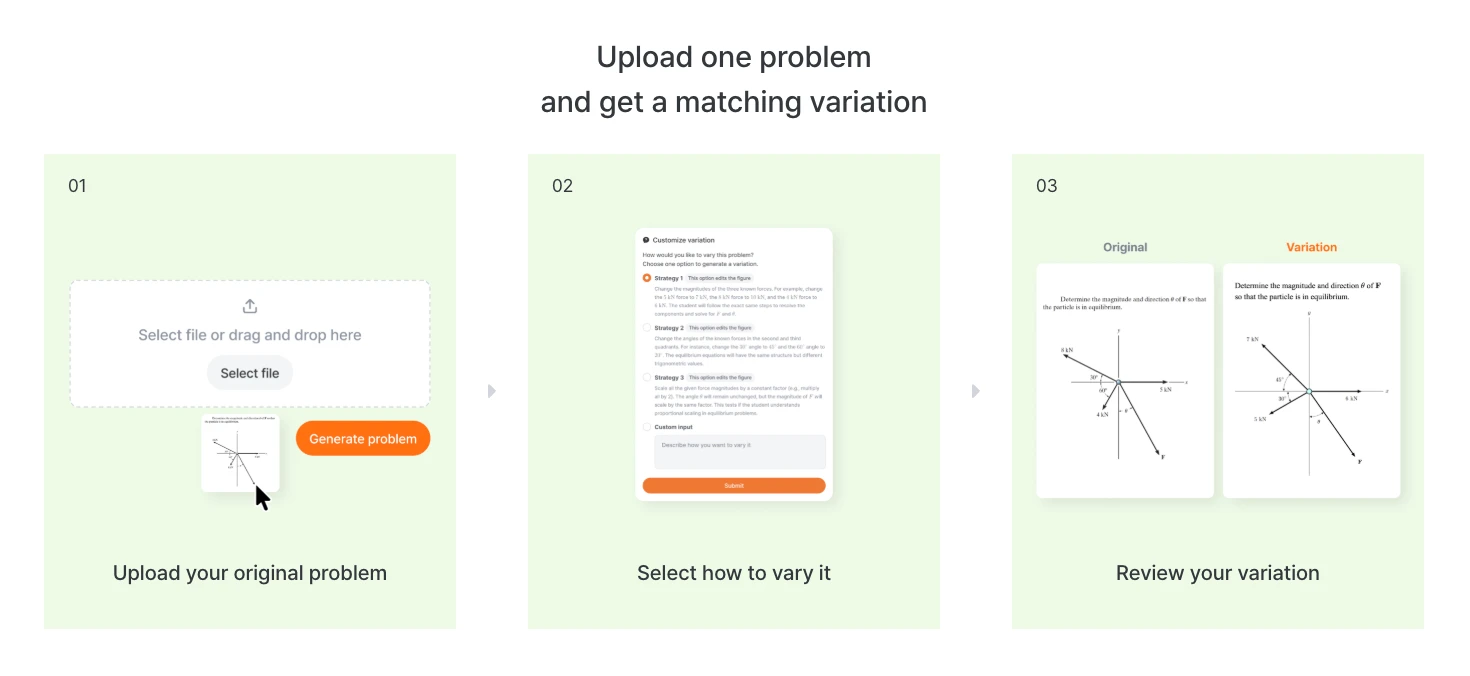Click the upload arrow icon in drop zone
The height and width of the screenshot is (676, 1470).
point(250,306)
